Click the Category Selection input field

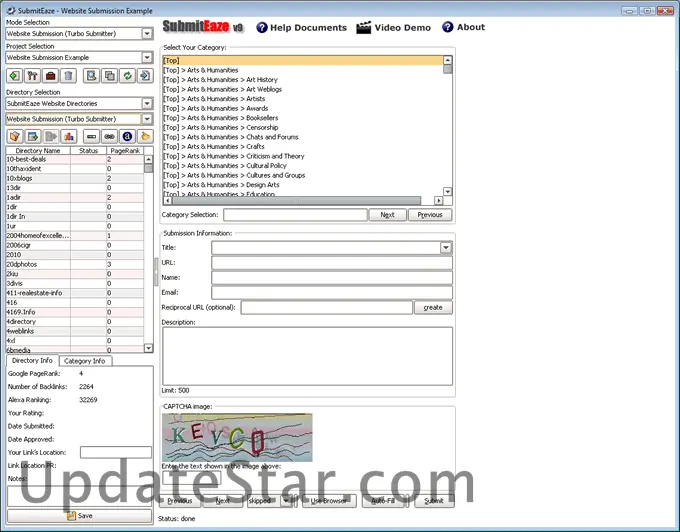[295, 215]
